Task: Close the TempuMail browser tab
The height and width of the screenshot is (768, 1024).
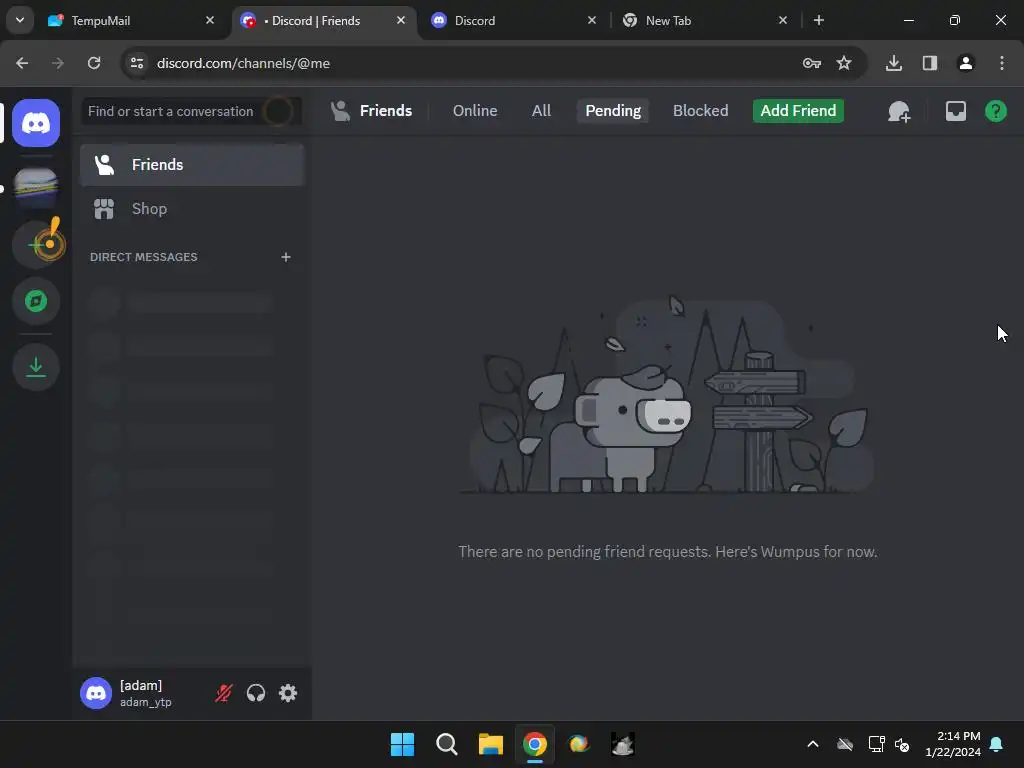Action: [210, 20]
